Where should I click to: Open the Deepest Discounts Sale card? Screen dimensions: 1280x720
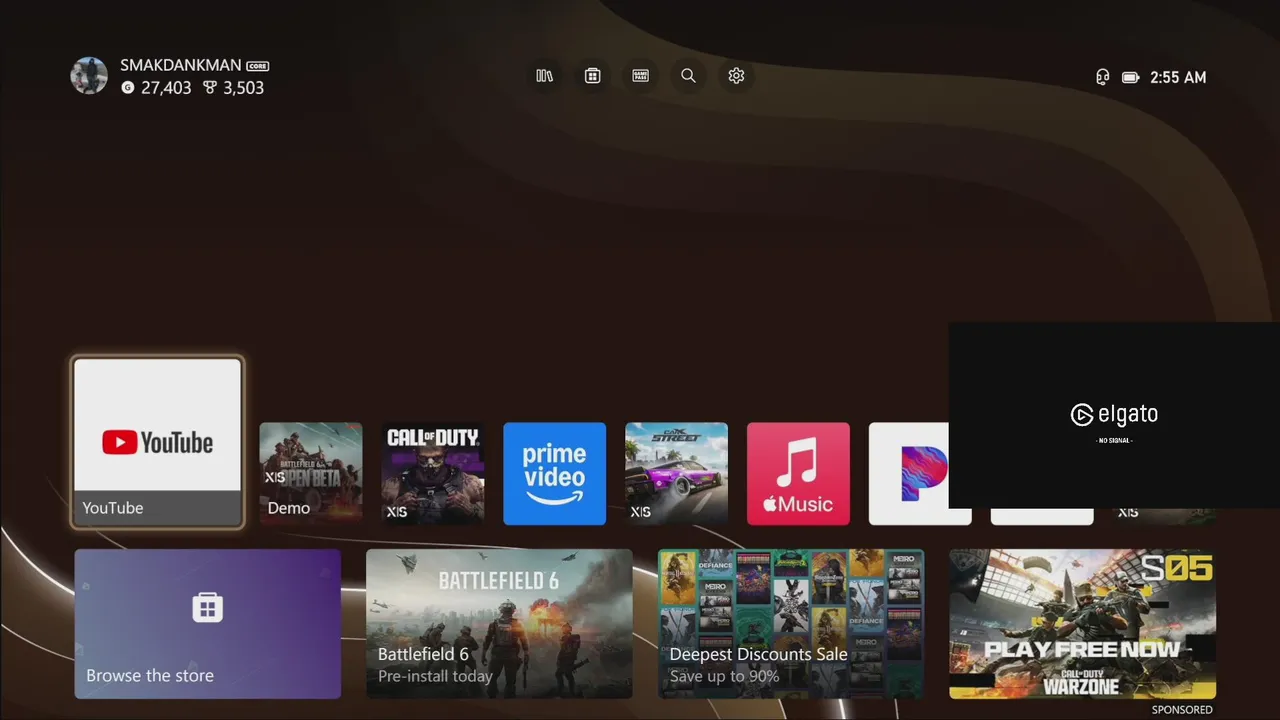791,624
